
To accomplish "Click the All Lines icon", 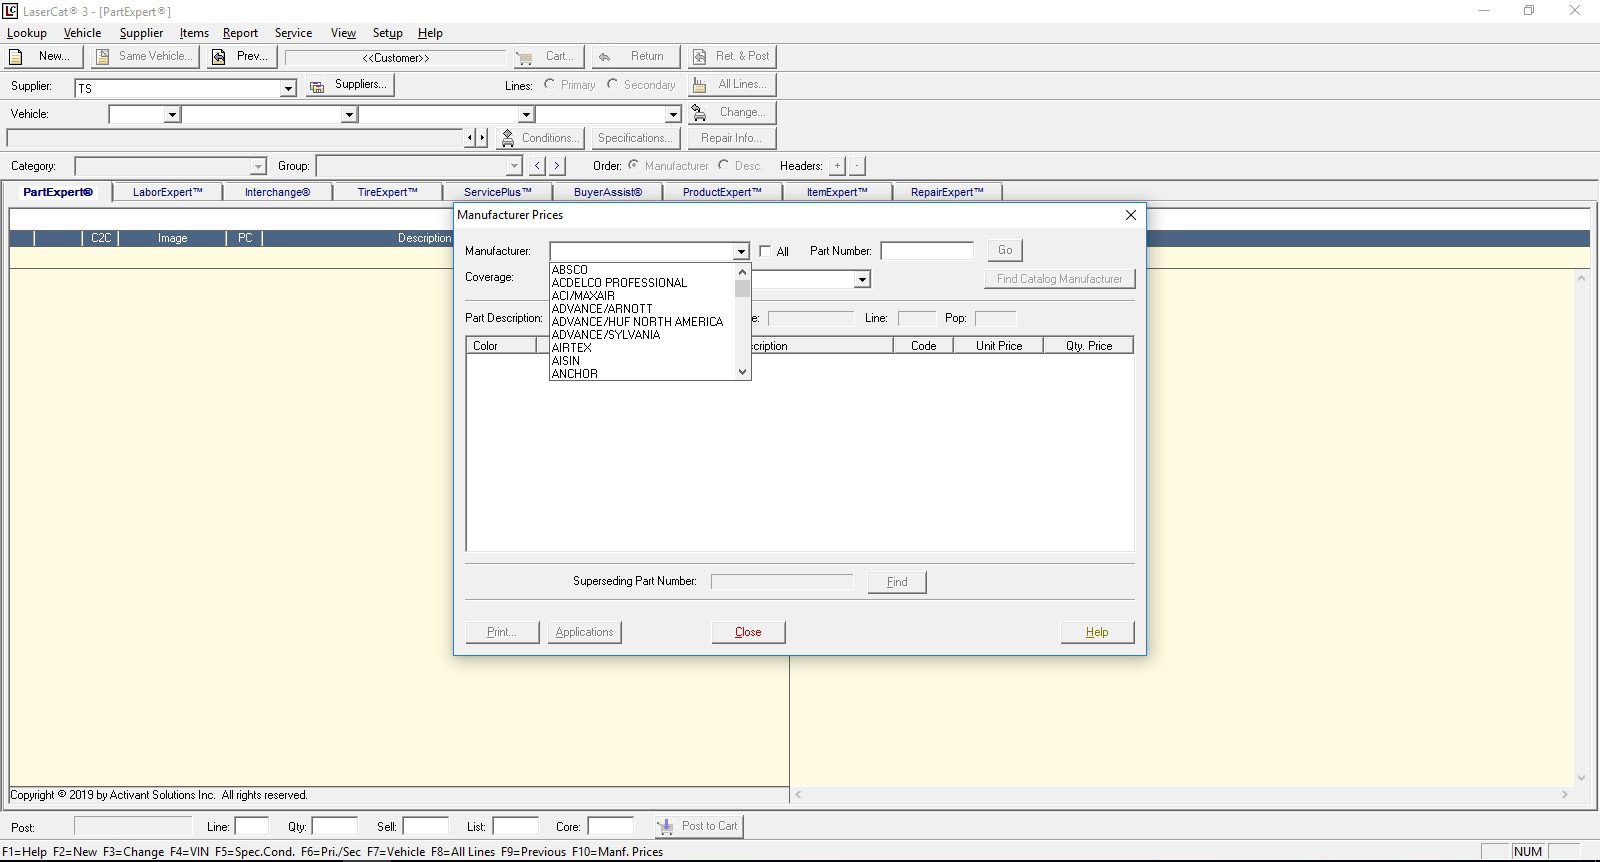I will pos(700,85).
